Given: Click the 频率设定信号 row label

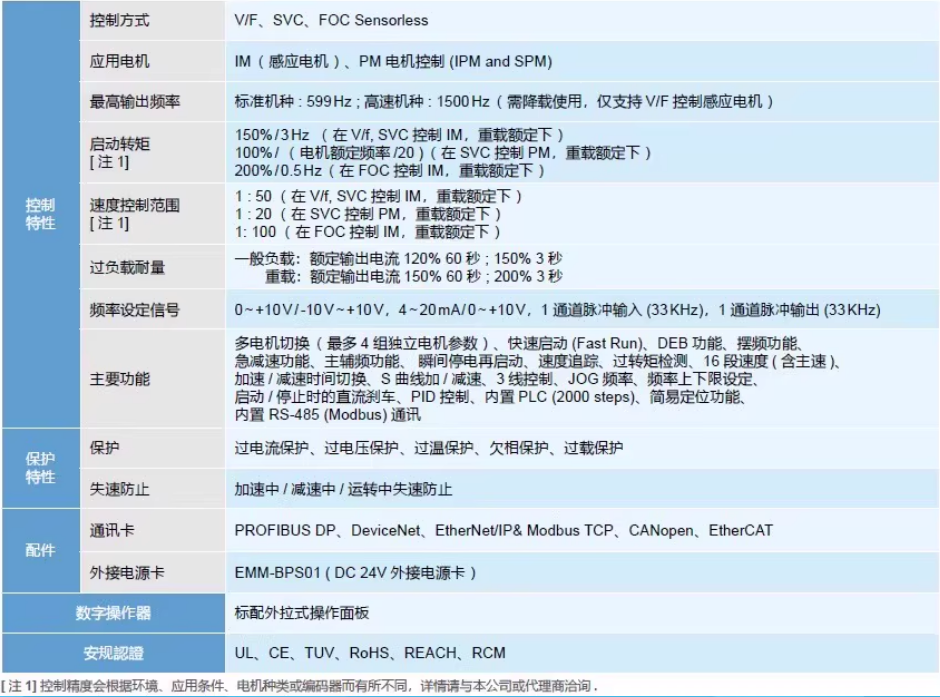Looking at the screenshot, I should tap(134, 310).
